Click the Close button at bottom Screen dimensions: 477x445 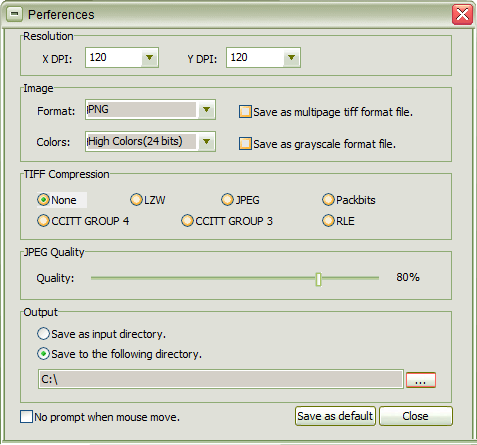coord(416,416)
